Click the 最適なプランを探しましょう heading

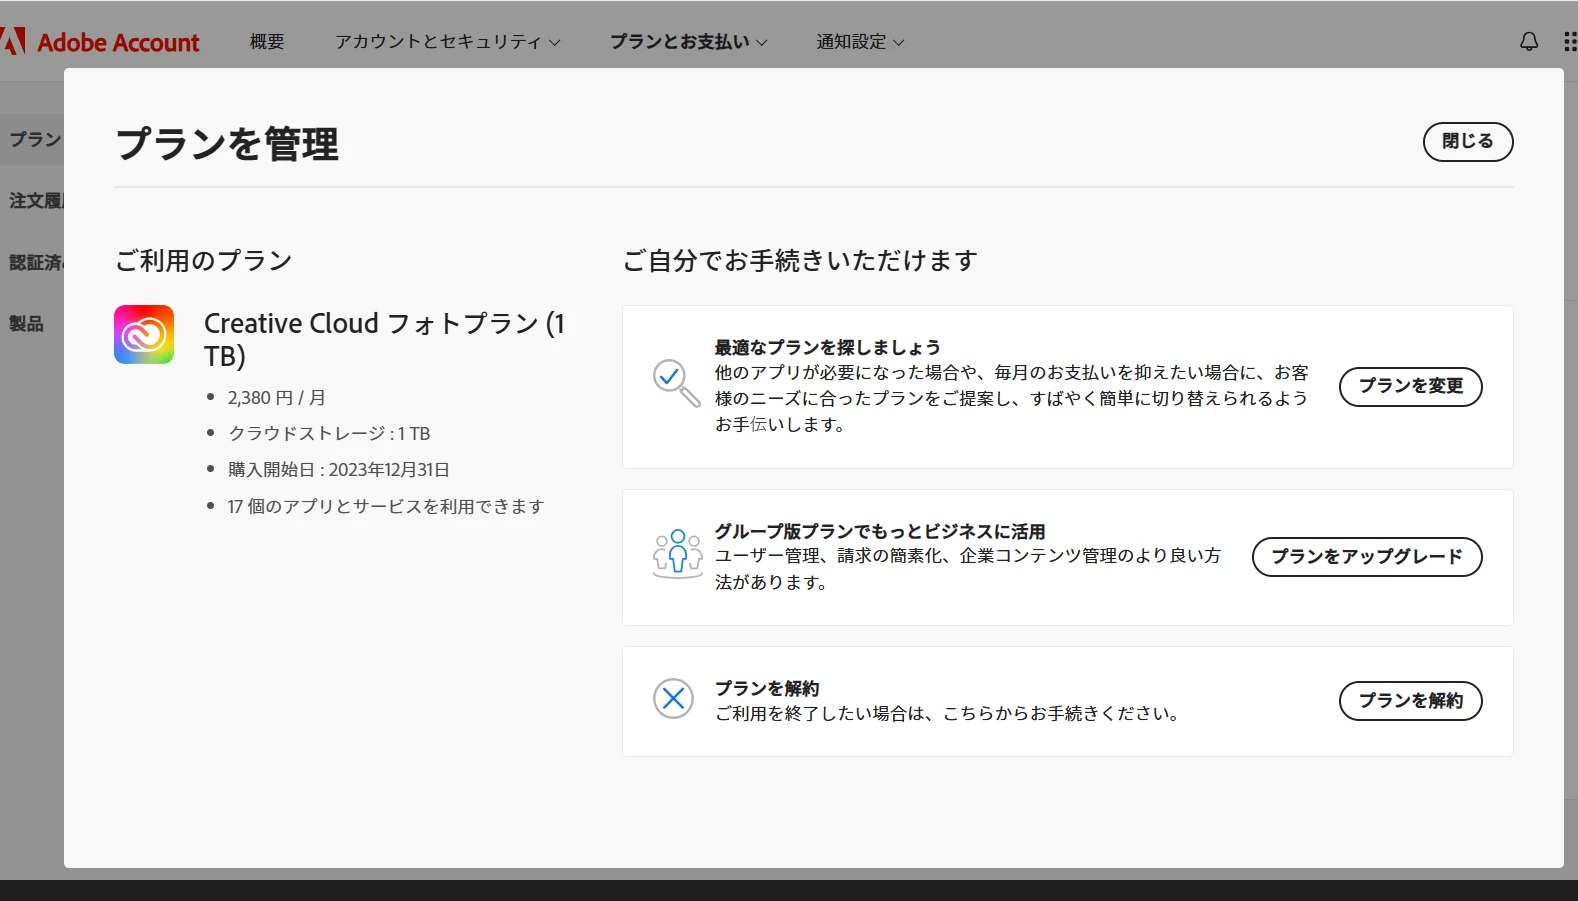827,348
